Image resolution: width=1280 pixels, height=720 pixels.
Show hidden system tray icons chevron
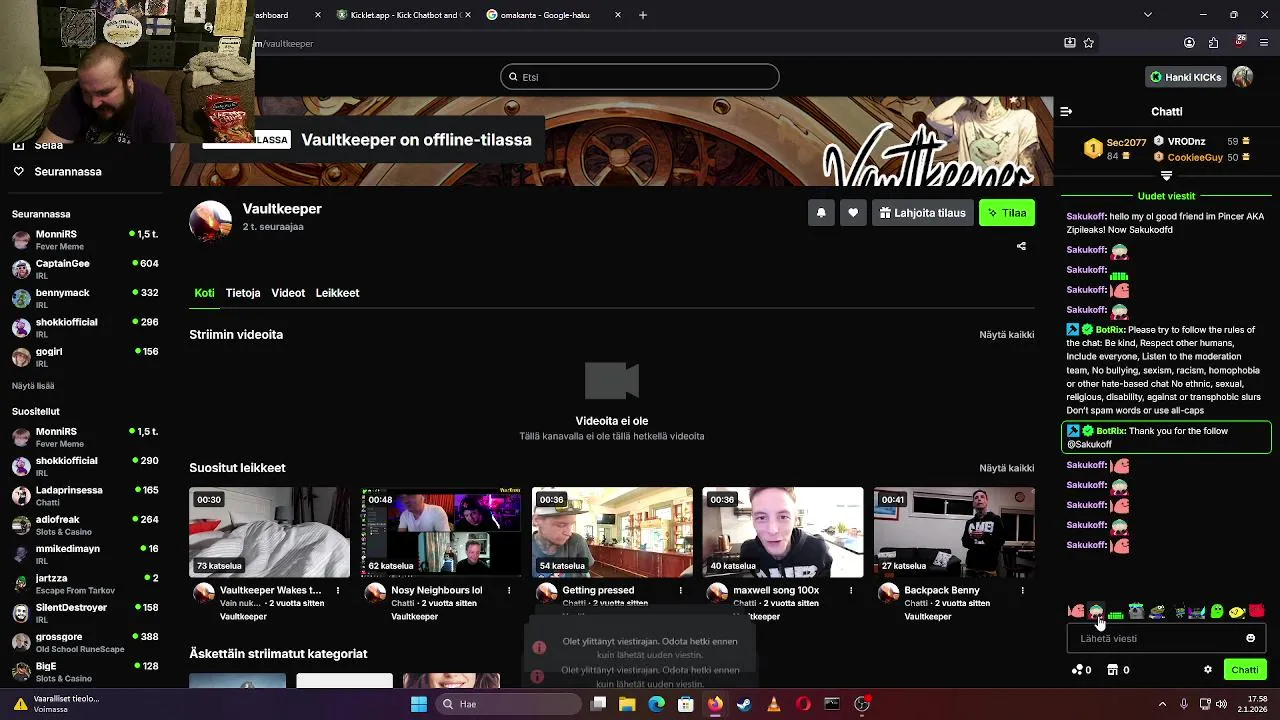click(1162, 704)
